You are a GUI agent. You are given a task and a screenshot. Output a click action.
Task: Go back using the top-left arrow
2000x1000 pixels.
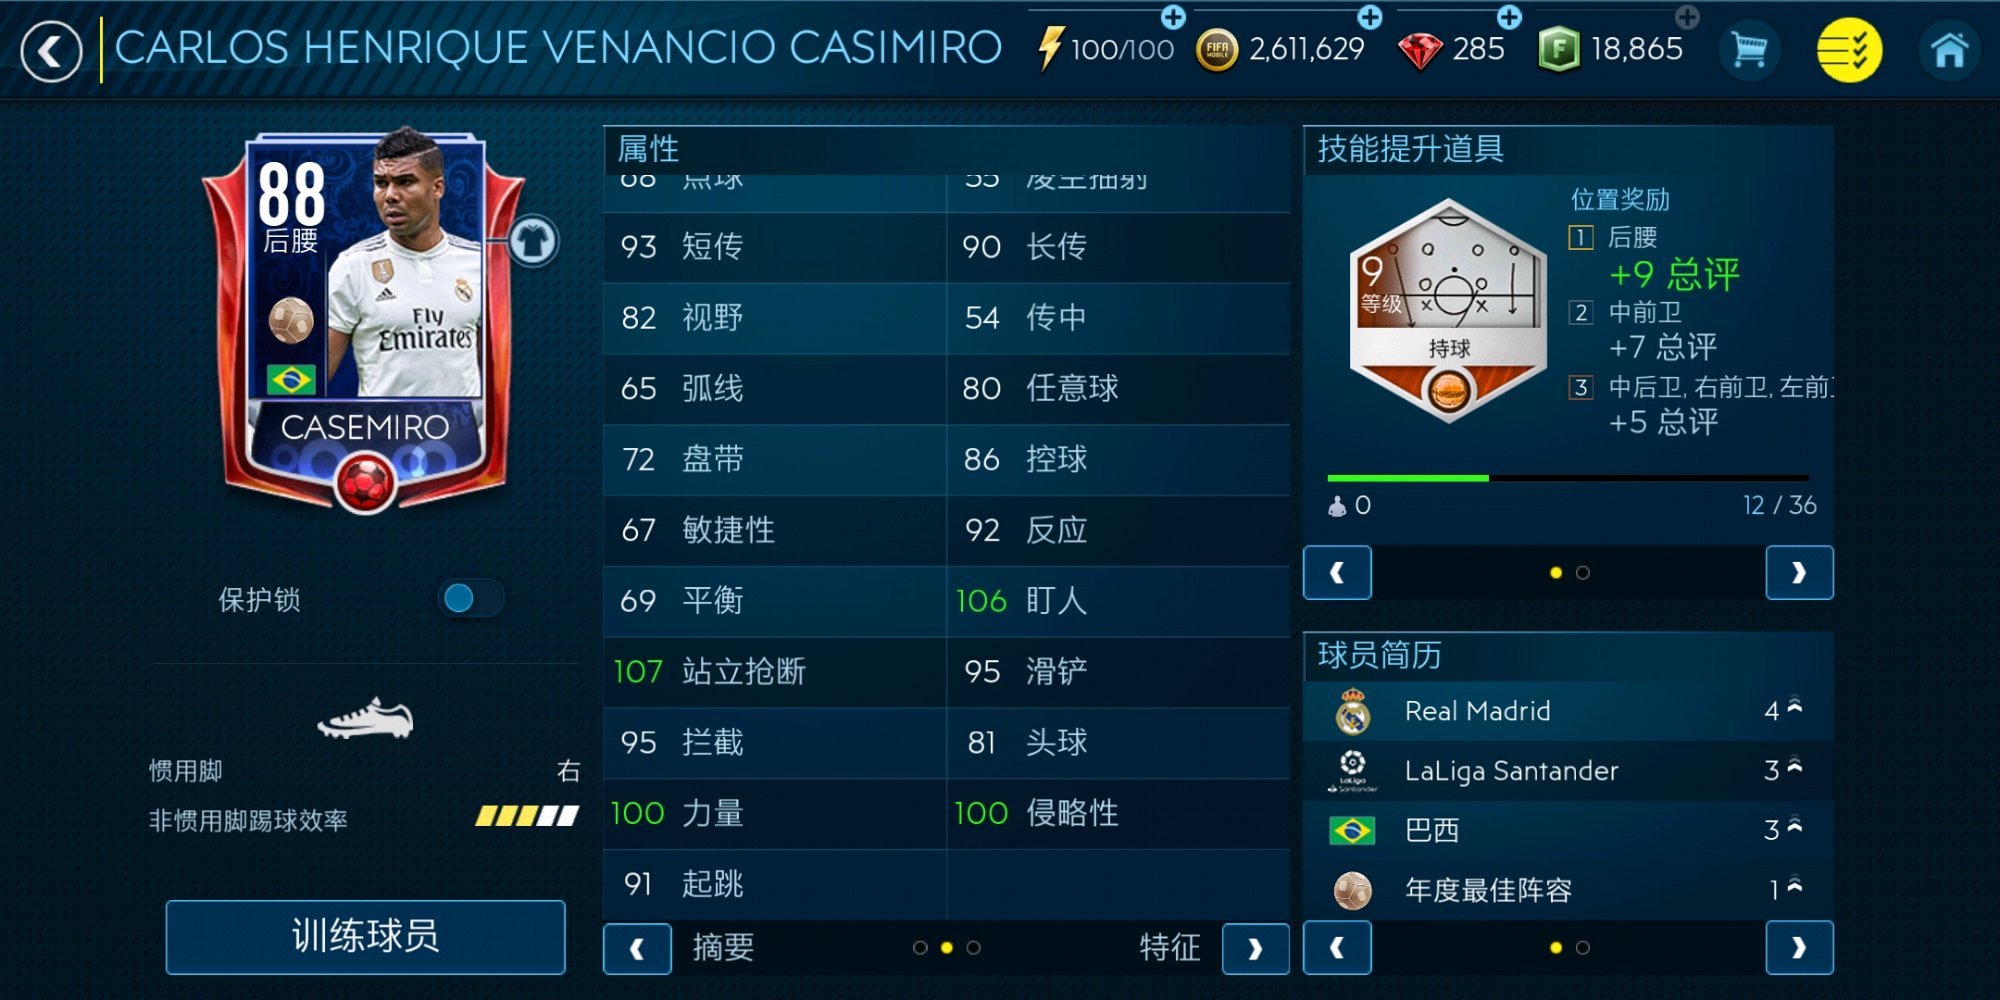[x=51, y=51]
